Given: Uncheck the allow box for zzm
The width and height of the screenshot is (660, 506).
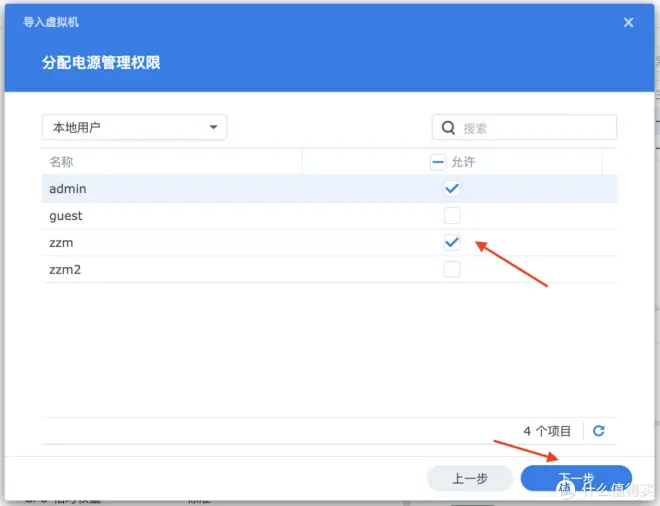Looking at the screenshot, I should (x=452, y=242).
